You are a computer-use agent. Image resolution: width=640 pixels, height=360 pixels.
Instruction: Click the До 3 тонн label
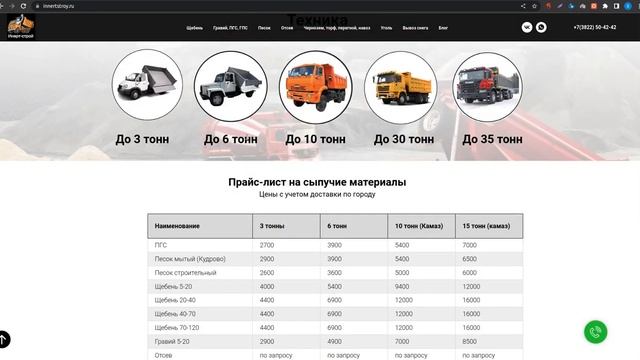pyautogui.click(x=142, y=139)
